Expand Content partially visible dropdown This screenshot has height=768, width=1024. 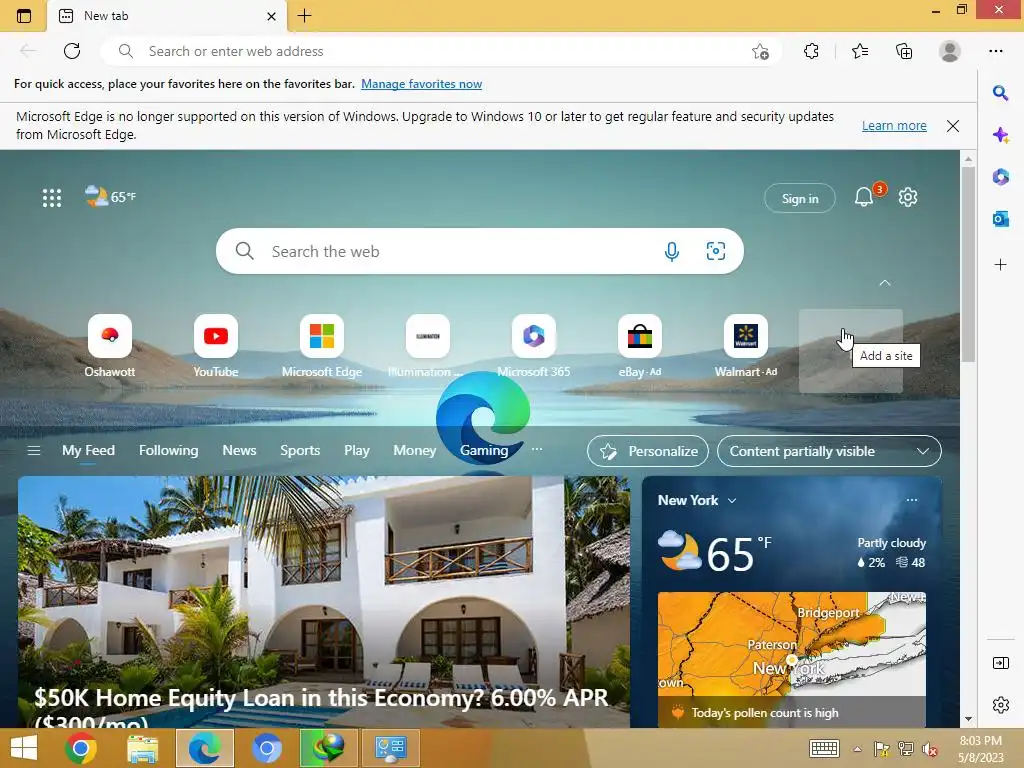(829, 451)
